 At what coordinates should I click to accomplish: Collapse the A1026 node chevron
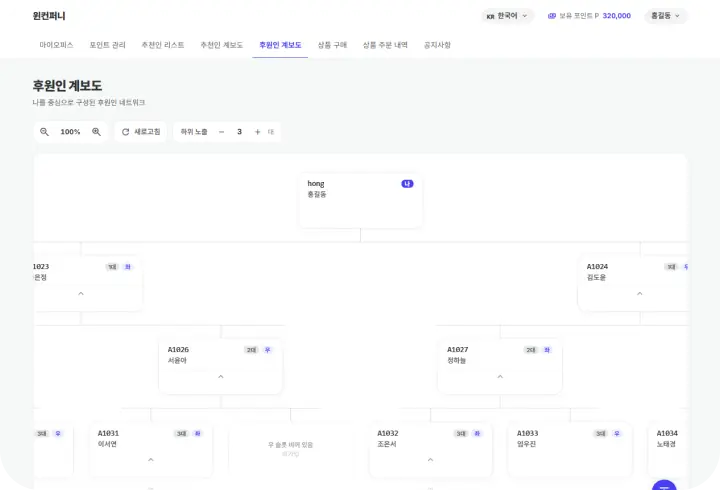[221, 377]
